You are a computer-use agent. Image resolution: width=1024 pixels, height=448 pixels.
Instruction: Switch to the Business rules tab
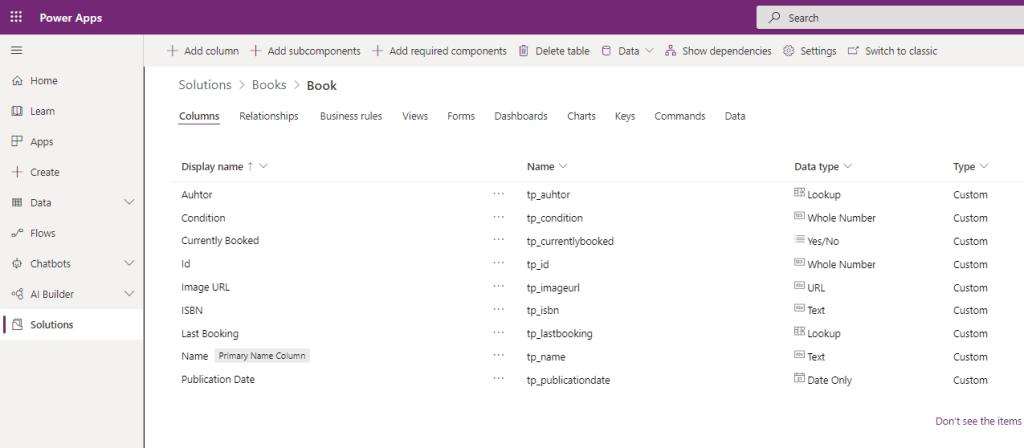click(x=350, y=116)
